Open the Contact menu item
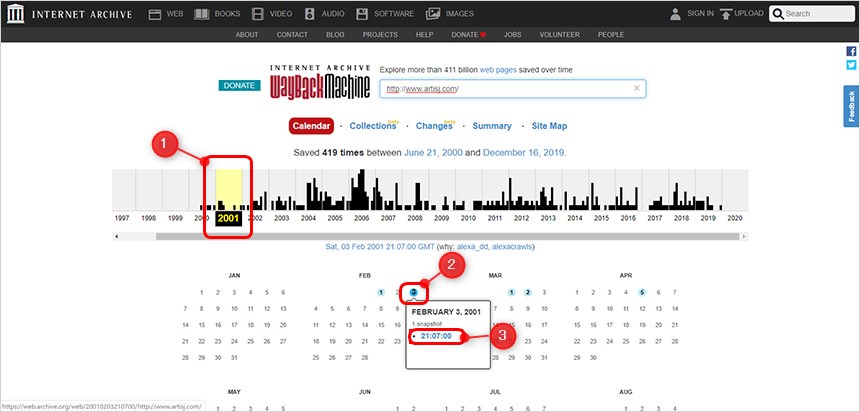Viewport: 860px width, 412px height. (292, 35)
